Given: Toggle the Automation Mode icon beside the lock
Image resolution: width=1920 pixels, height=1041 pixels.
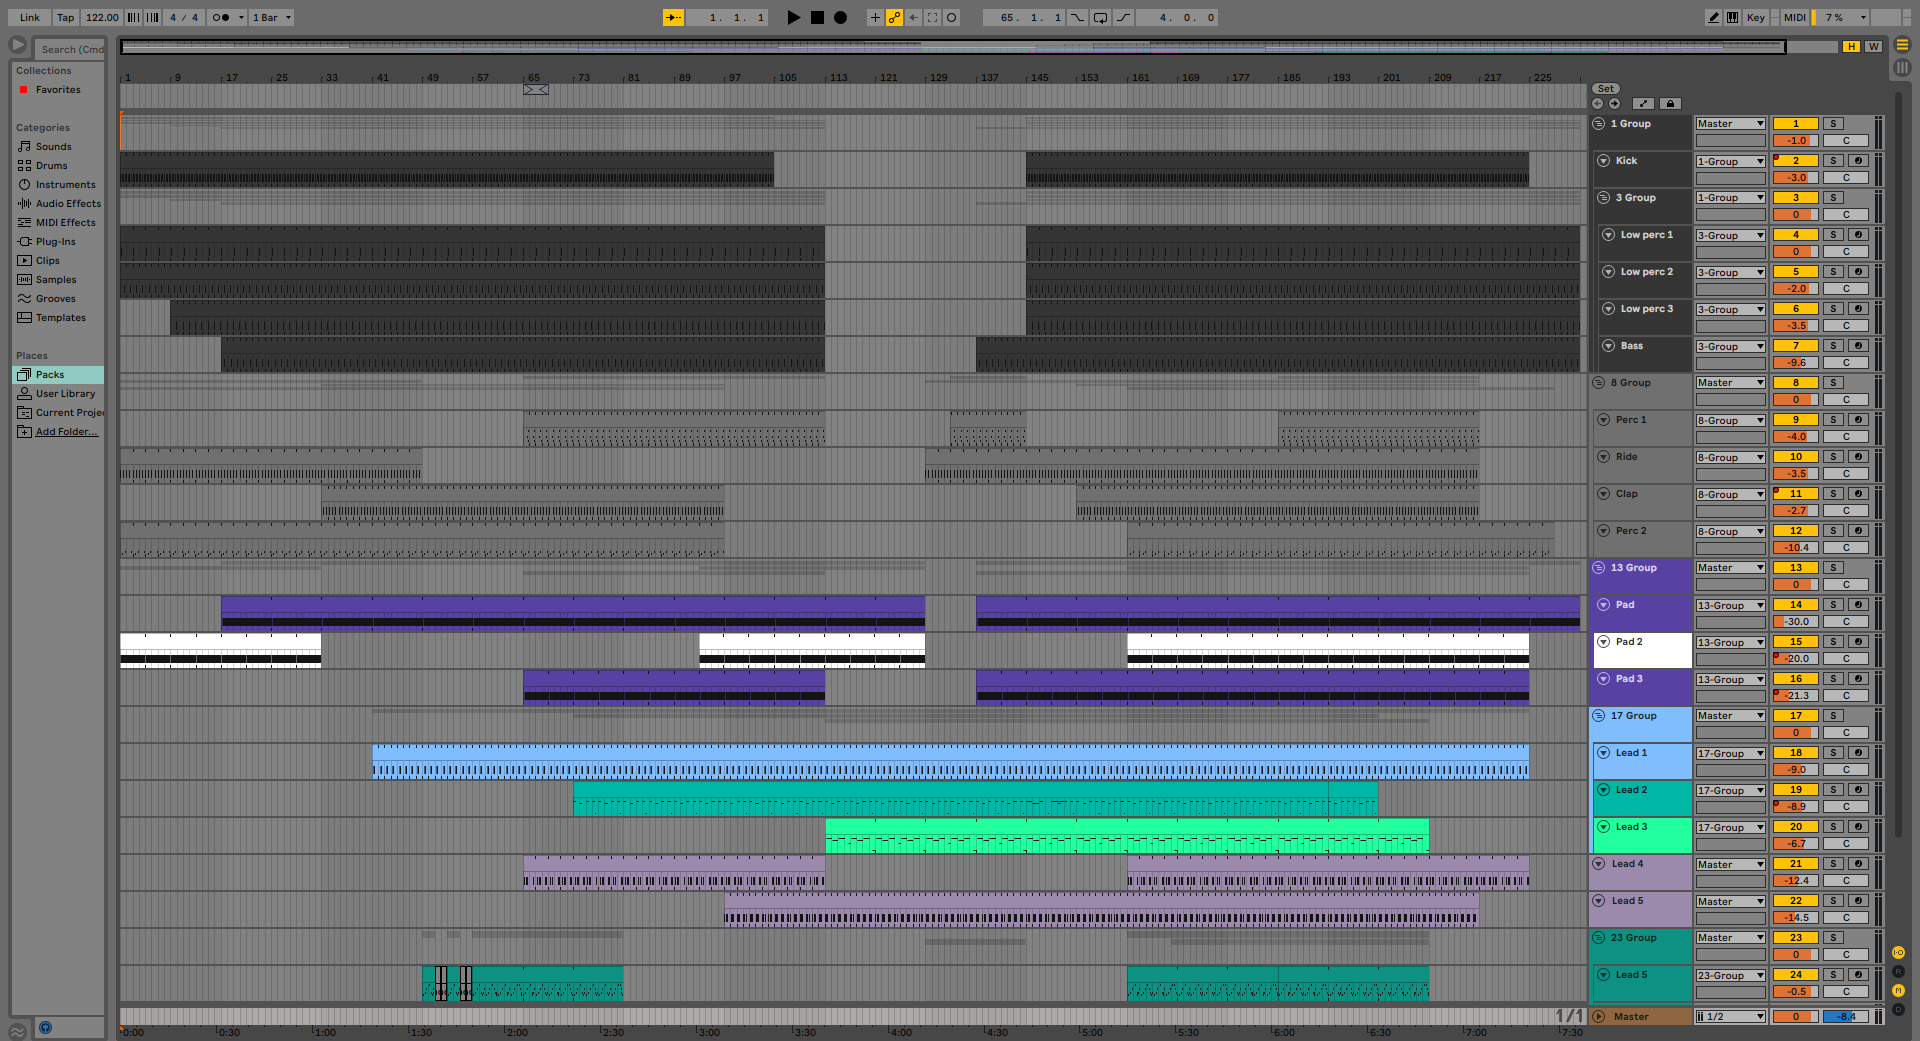Looking at the screenshot, I should (1643, 103).
